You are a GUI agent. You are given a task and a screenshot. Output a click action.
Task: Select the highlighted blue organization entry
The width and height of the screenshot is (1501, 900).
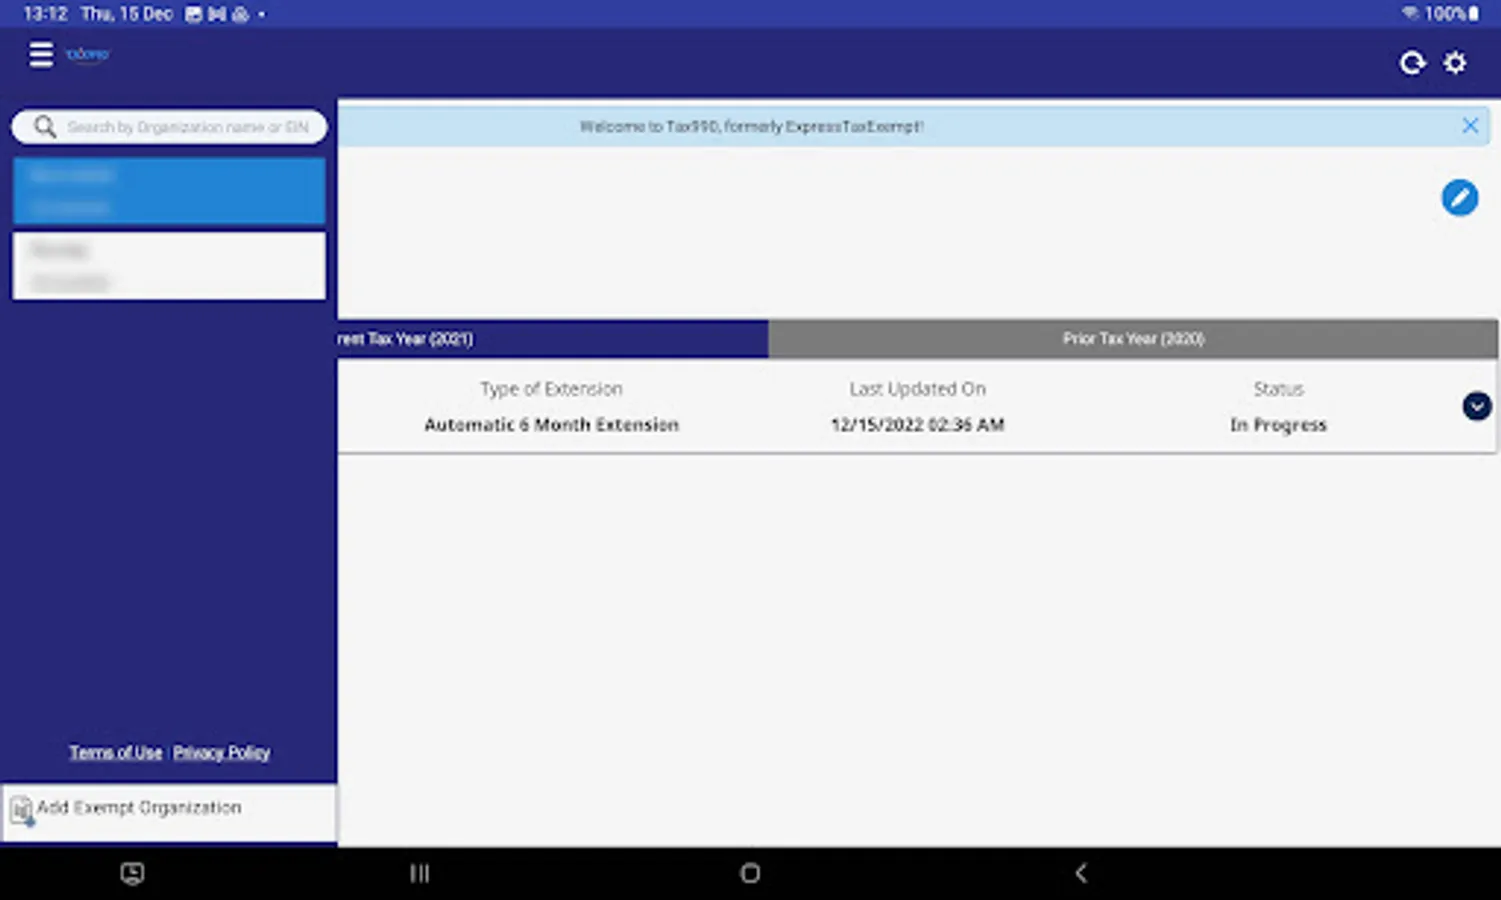coord(169,191)
